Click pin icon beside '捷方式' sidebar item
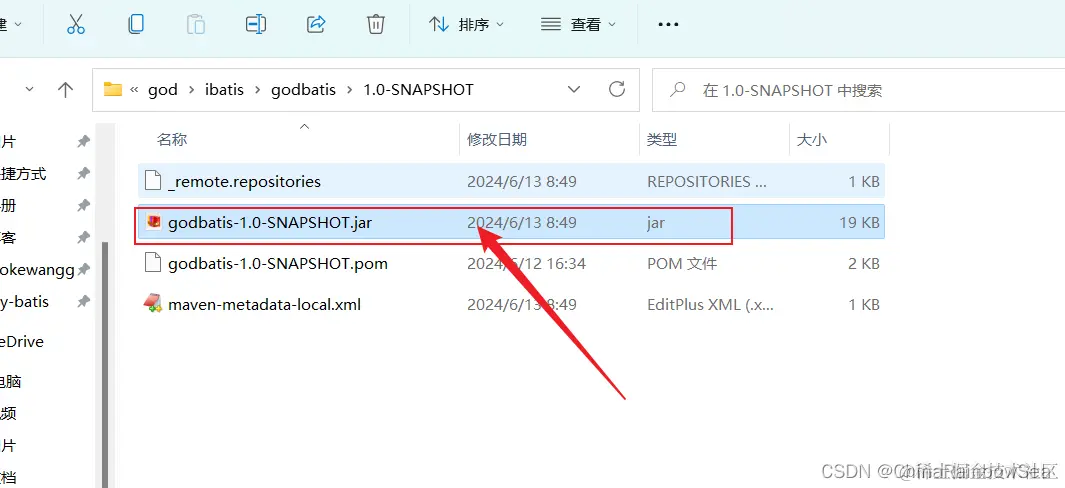Screen dimensions: 1065x488 tap(83, 173)
